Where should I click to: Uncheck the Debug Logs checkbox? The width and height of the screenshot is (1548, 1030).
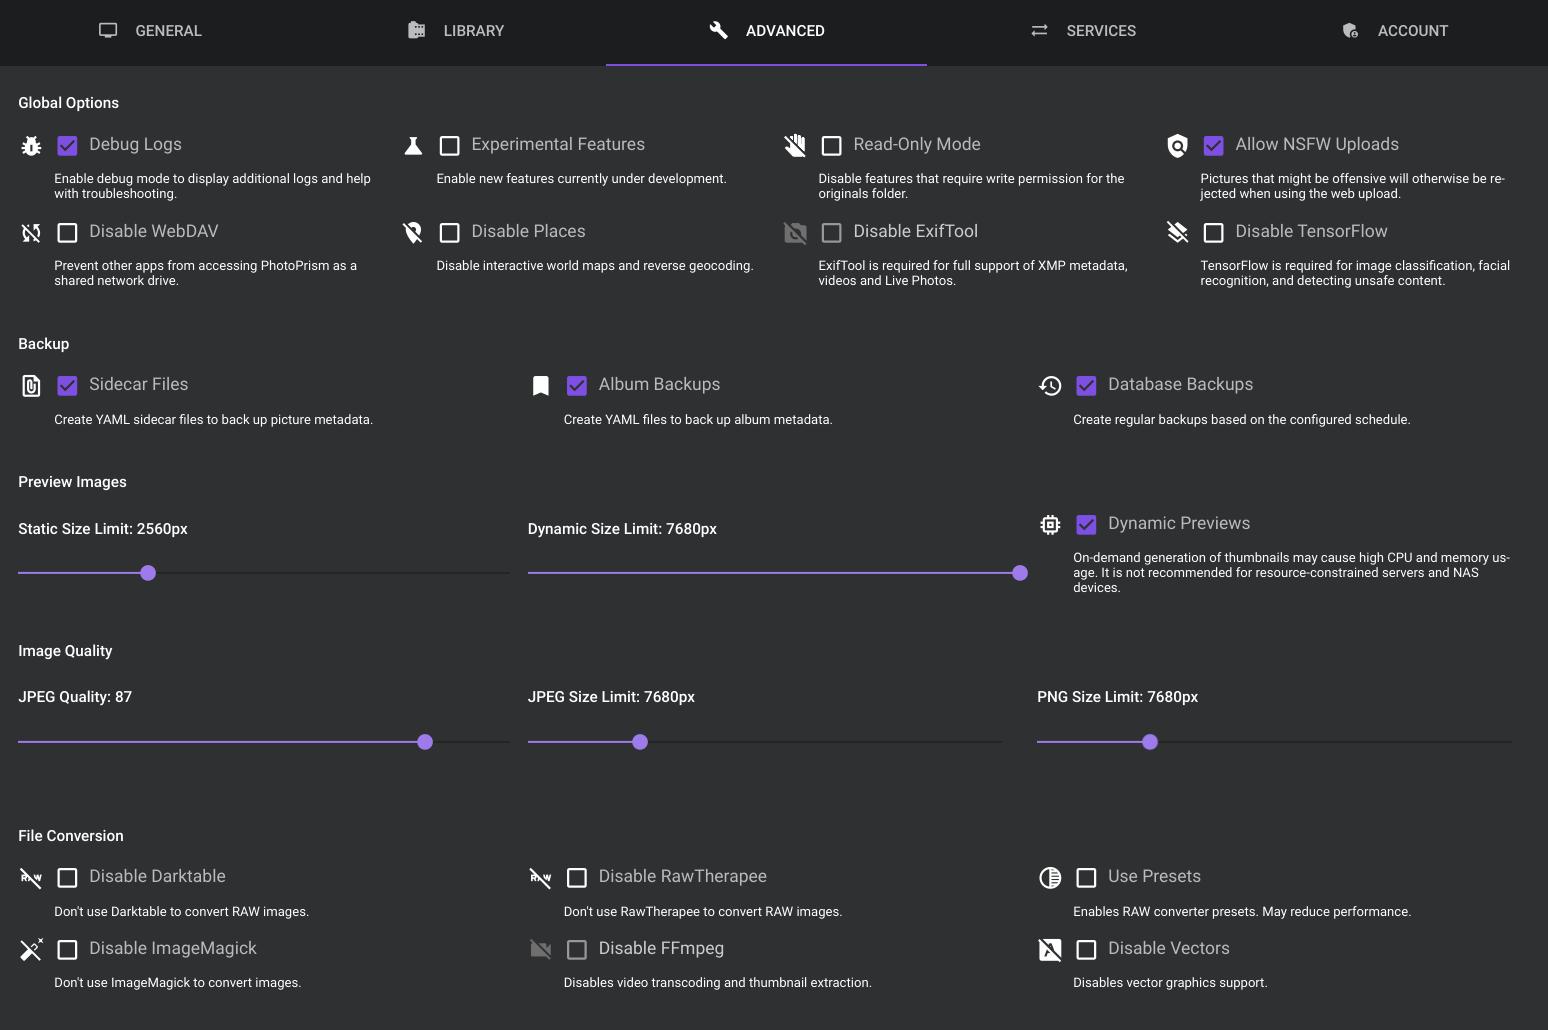click(67, 146)
